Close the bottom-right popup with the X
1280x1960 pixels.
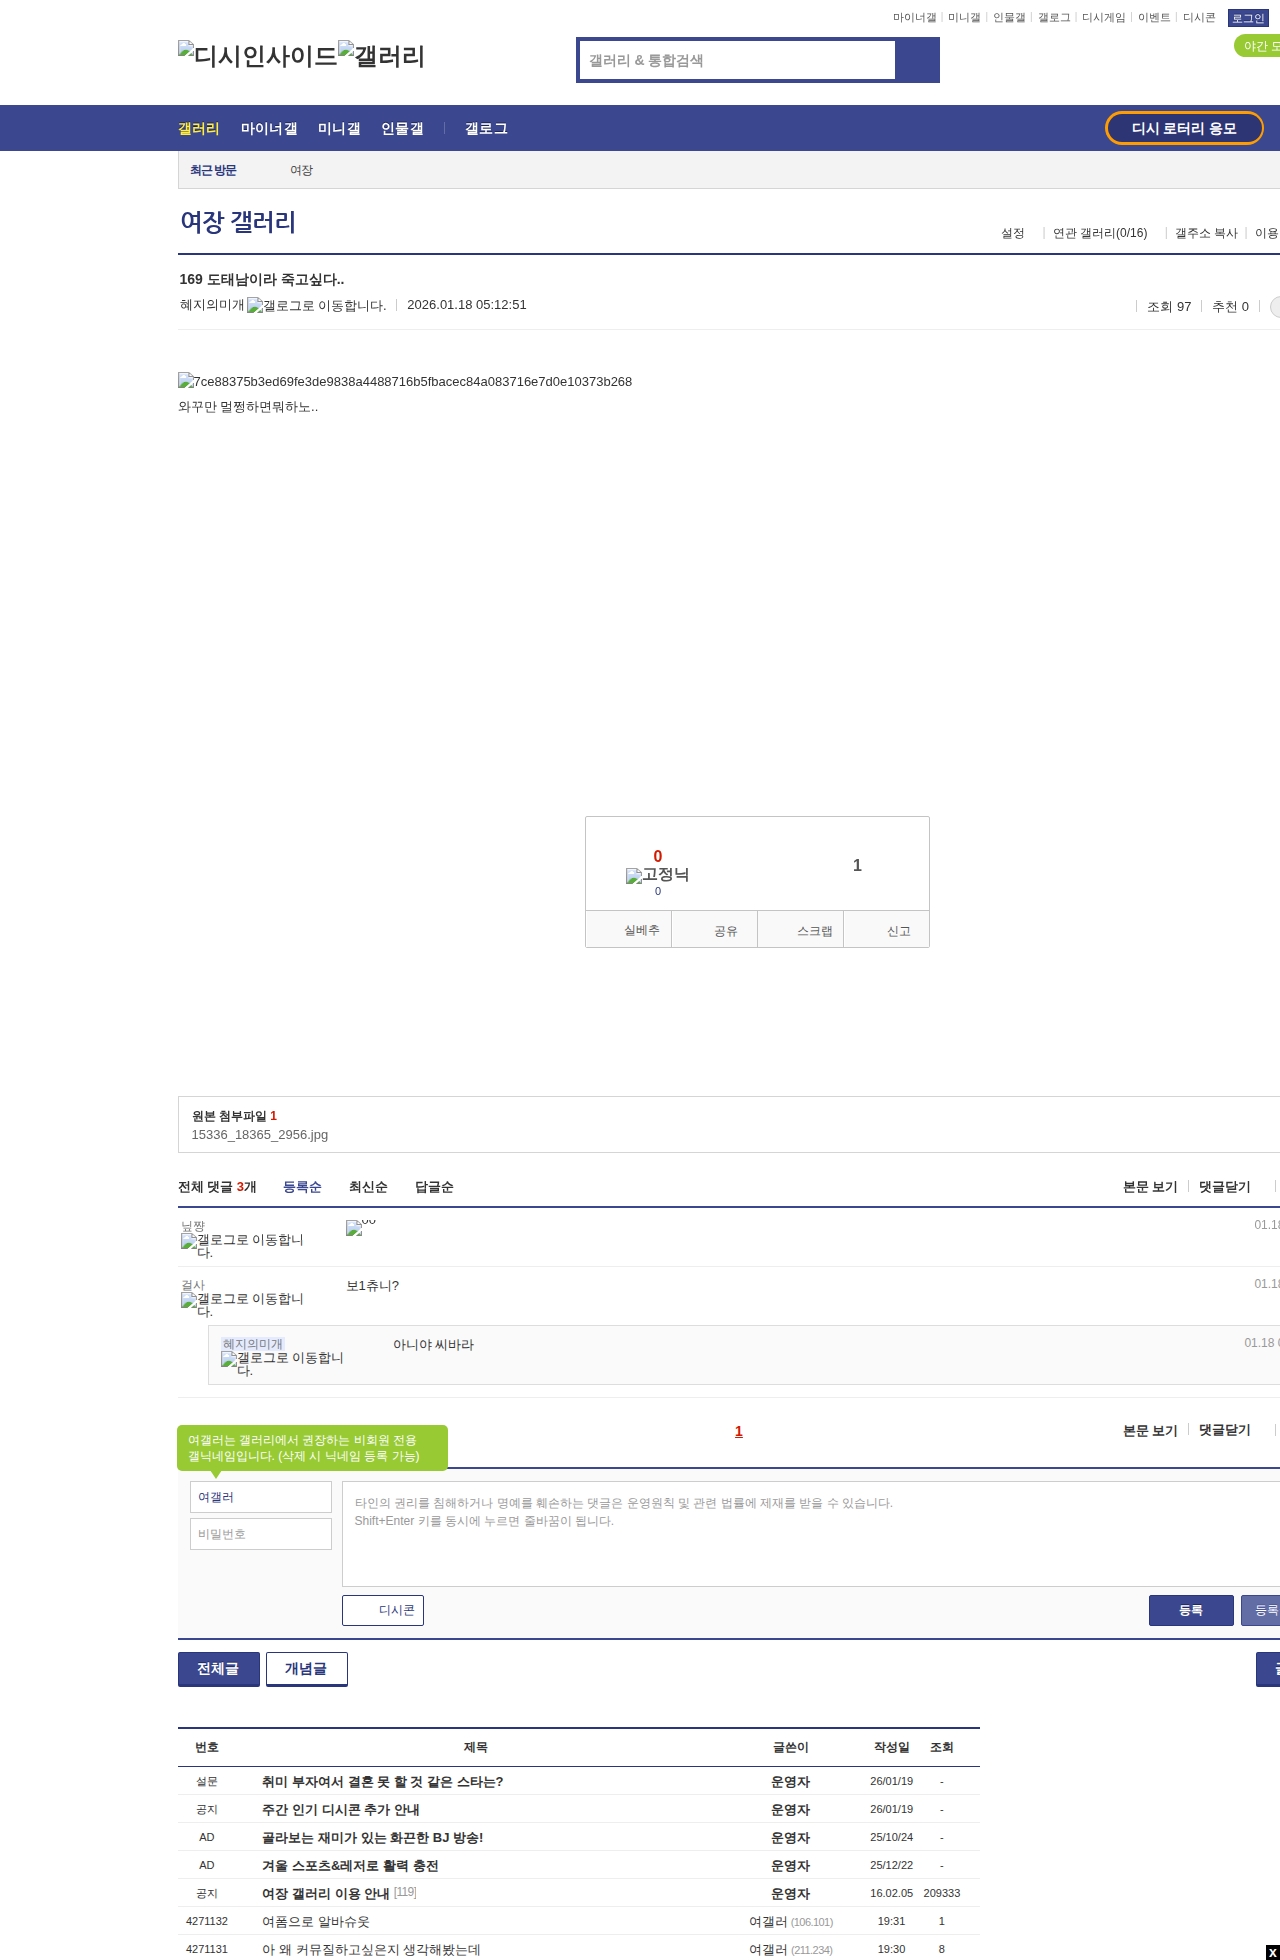pyautogui.click(x=1271, y=1952)
